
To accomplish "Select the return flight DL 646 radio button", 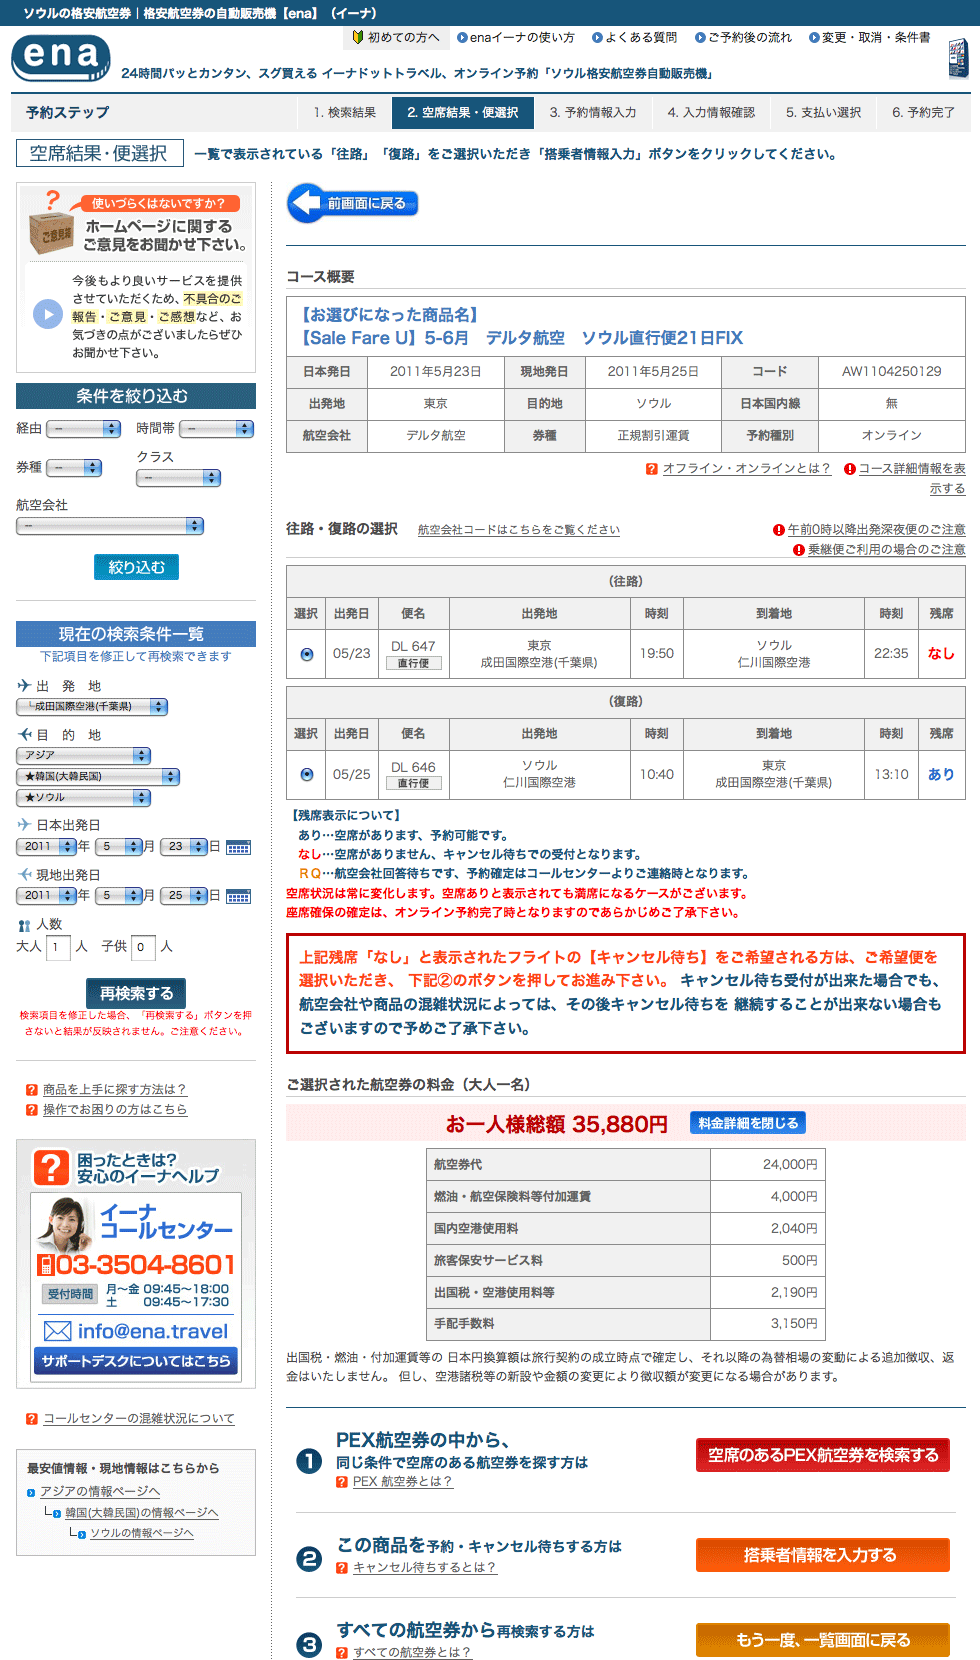I will (x=307, y=775).
